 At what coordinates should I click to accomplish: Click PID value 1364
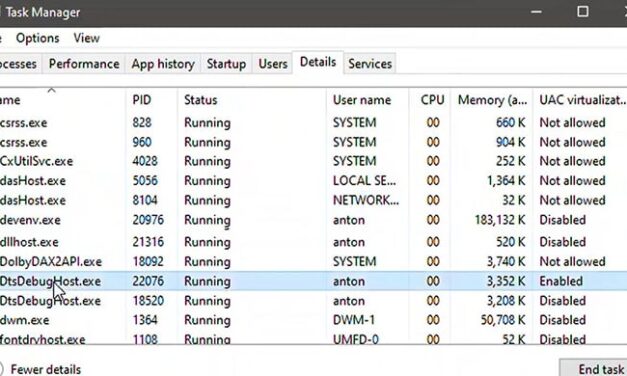coord(145,320)
